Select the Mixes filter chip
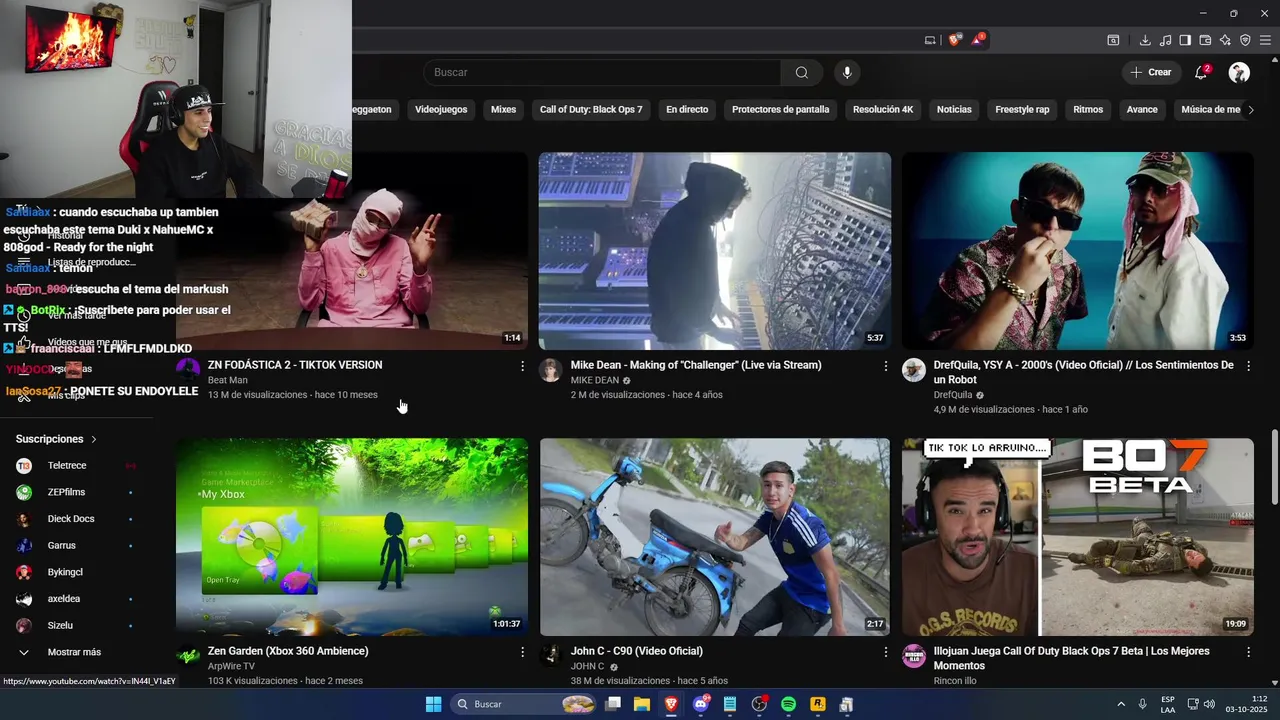Image resolution: width=1280 pixels, height=720 pixels. 504,110
